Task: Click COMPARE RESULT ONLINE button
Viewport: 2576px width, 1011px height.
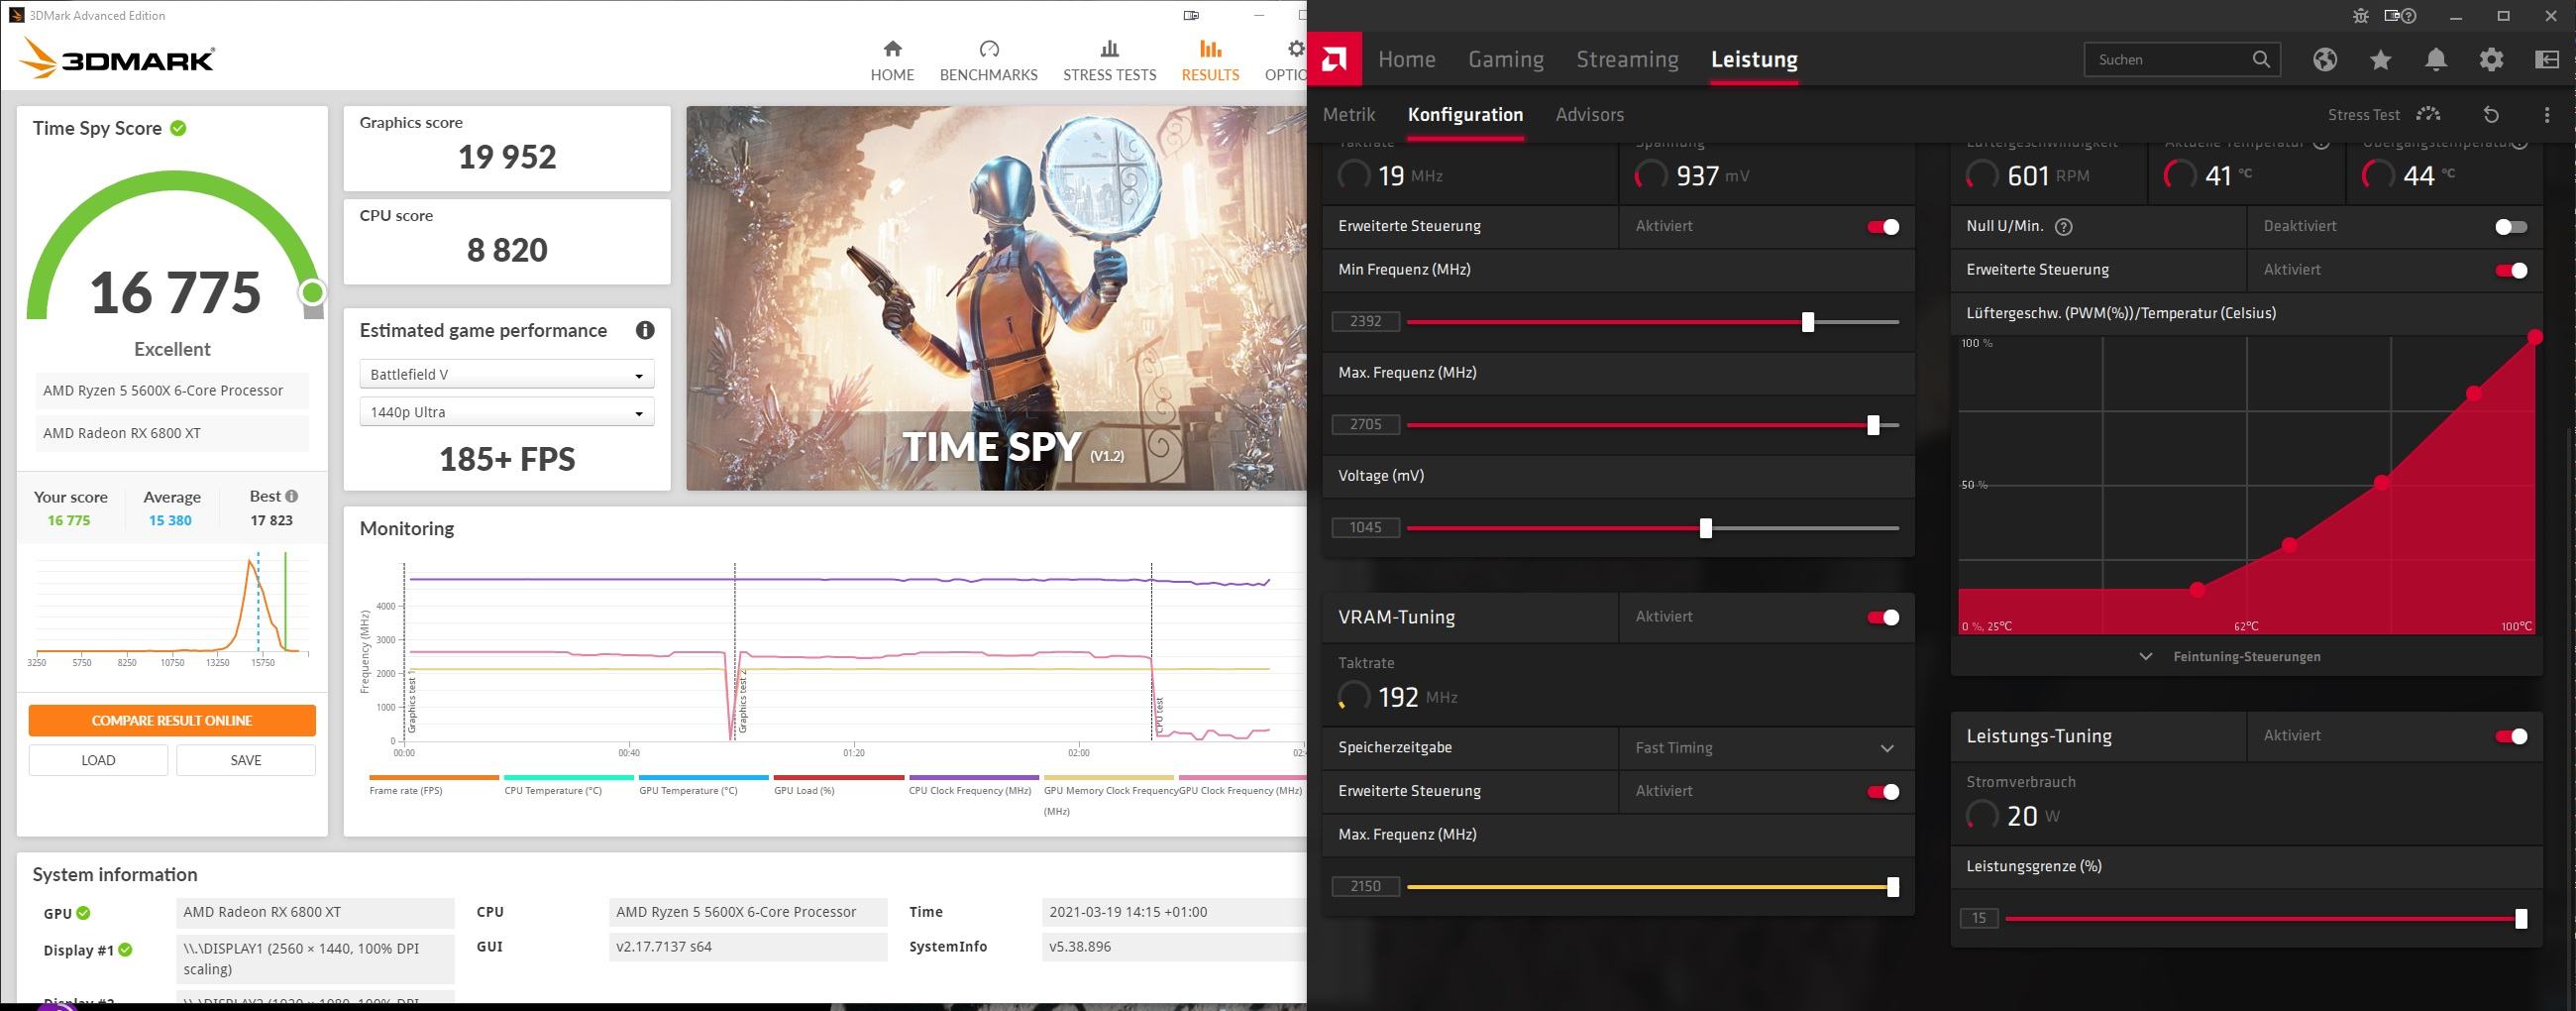Action: 172,720
